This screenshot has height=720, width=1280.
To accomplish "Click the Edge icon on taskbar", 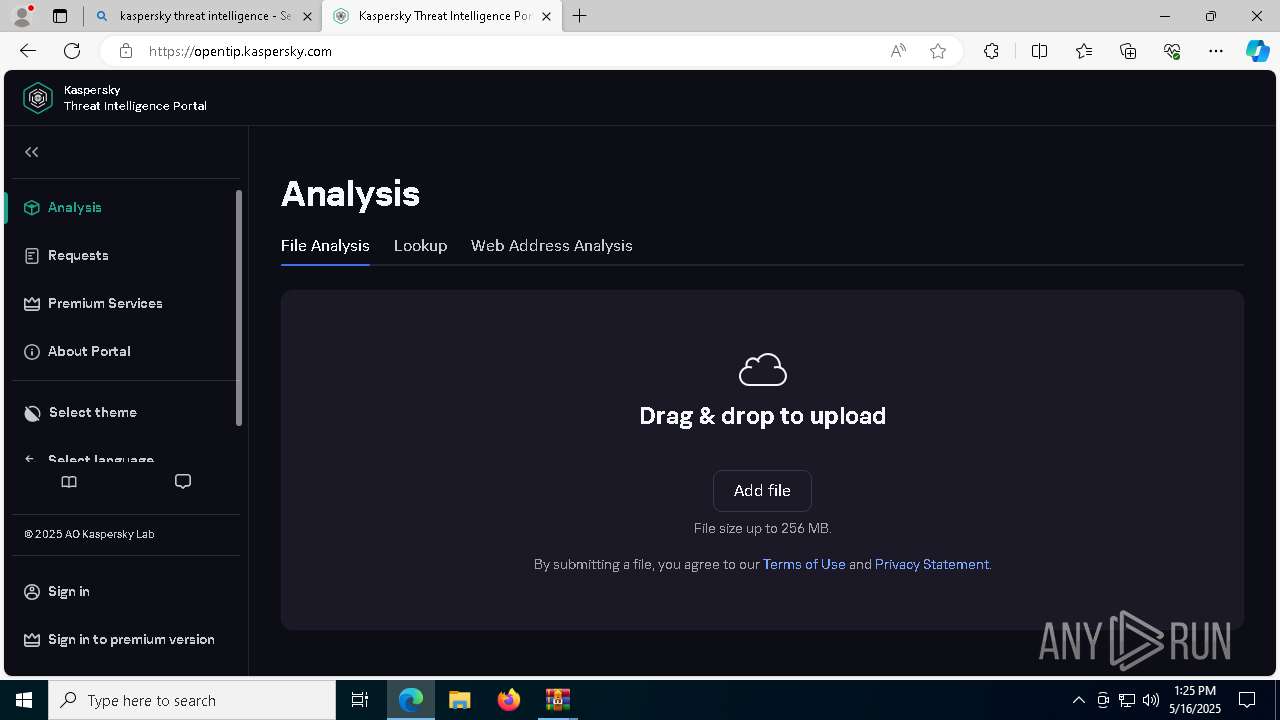I will point(411,700).
